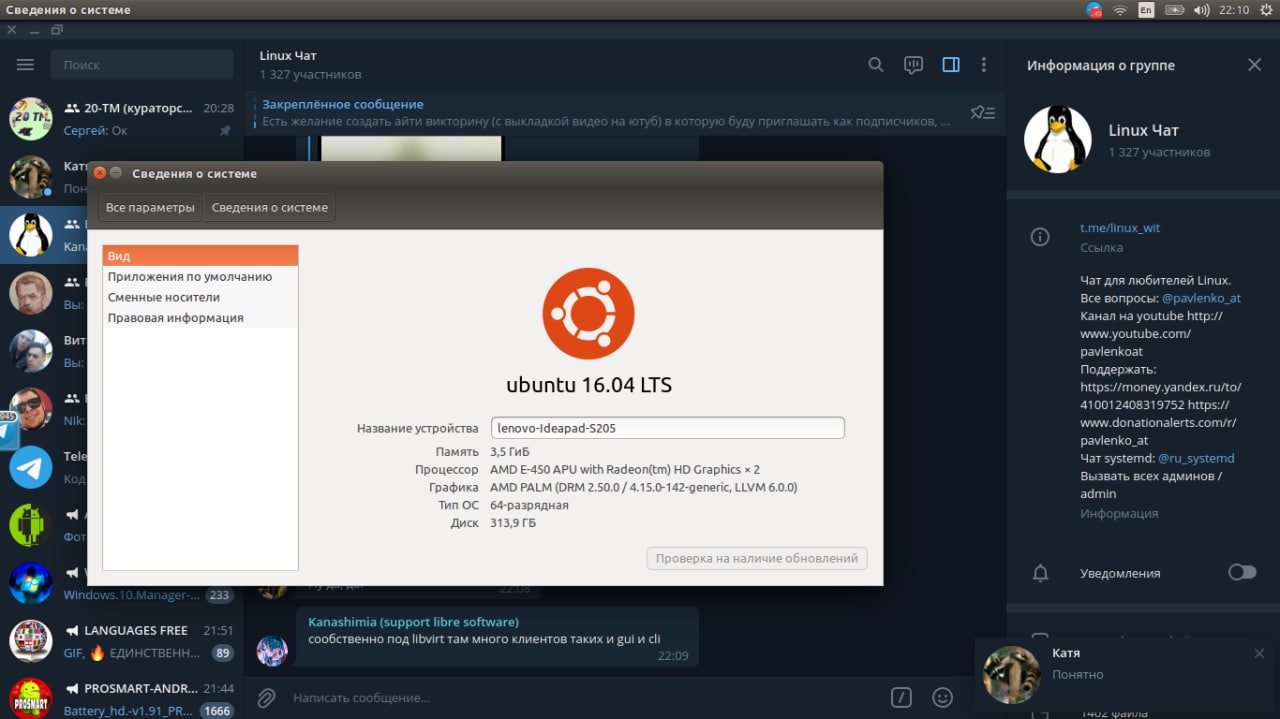Click the Kanashimia sender name in message
The width and height of the screenshot is (1280, 719).
(413, 622)
